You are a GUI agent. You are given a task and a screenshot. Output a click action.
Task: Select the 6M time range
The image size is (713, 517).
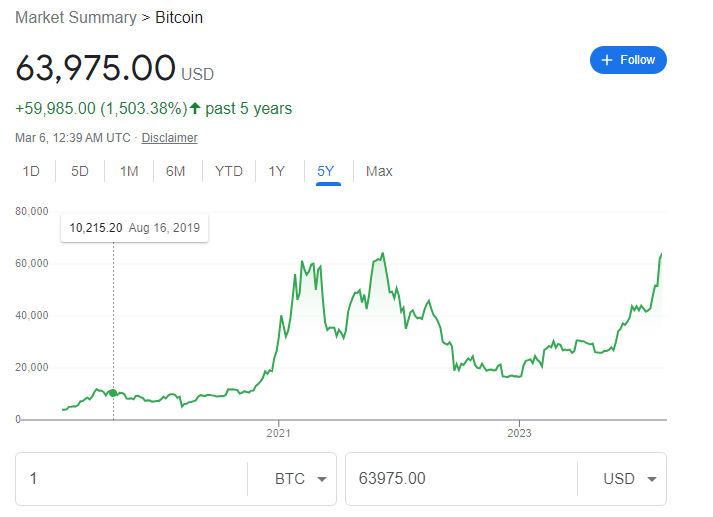[x=176, y=171]
